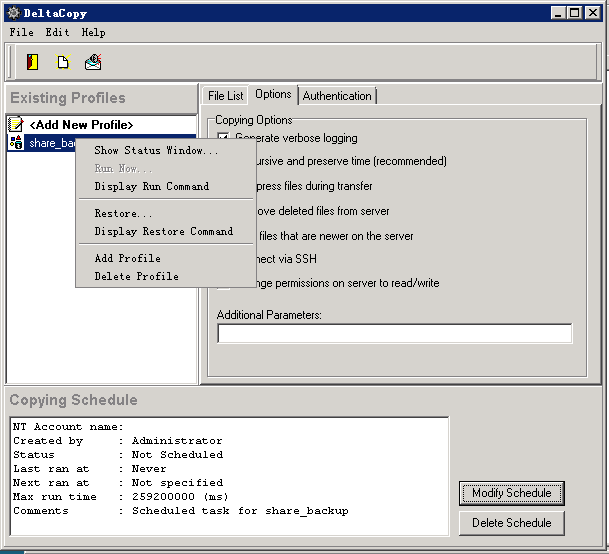609x554 pixels.
Task: Click the DeltaCopy title bar app icon
Action: pos(13,12)
